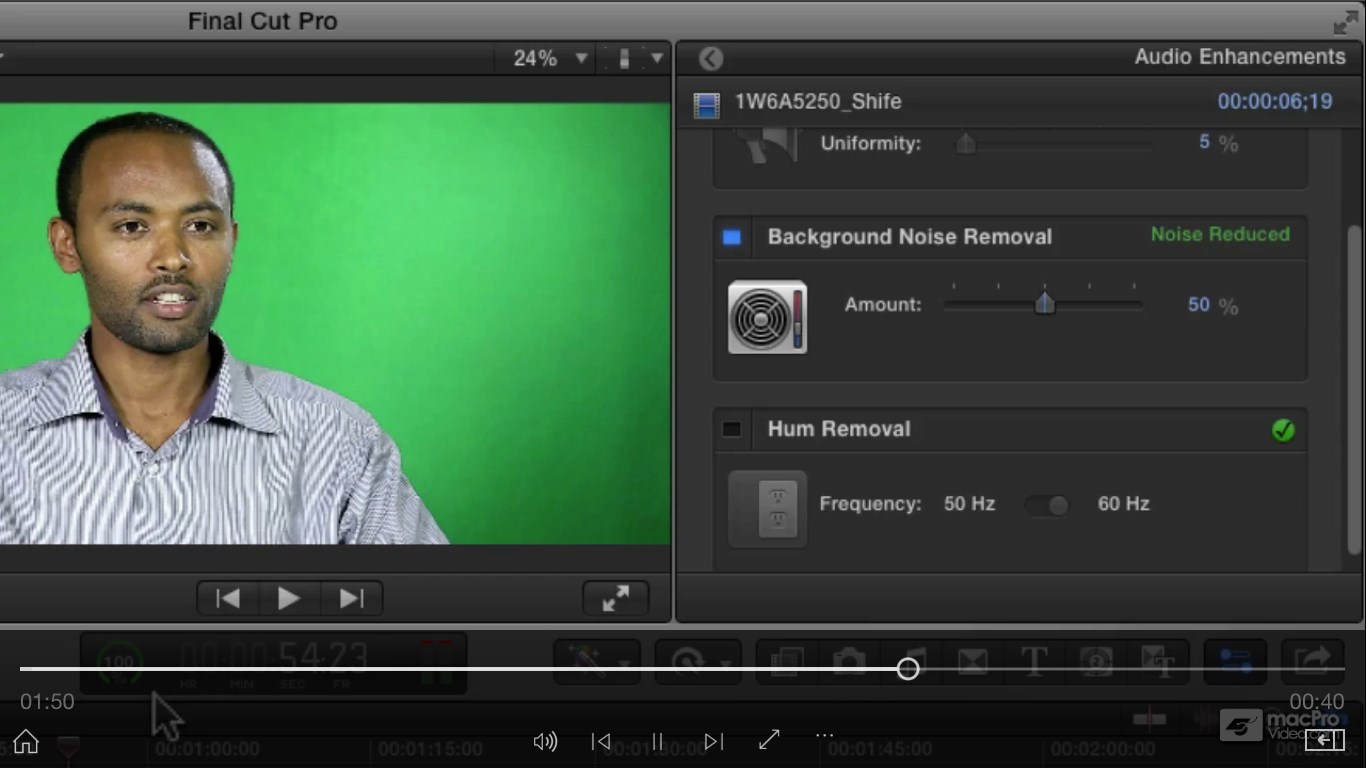Click the Uniformity value field showing 5

(1205, 143)
